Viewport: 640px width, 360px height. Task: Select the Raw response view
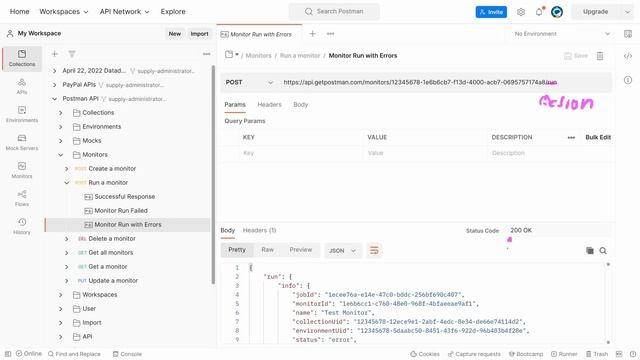click(267, 250)
